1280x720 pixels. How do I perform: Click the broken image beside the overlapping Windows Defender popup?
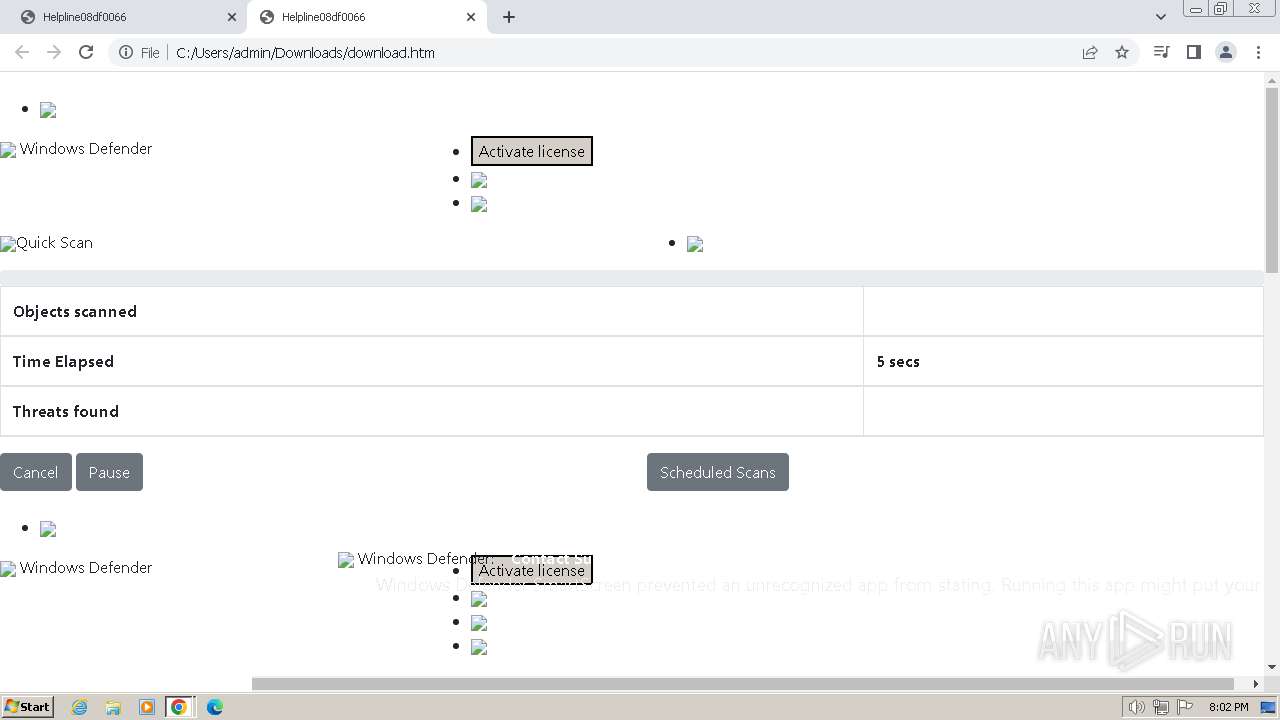346,560
